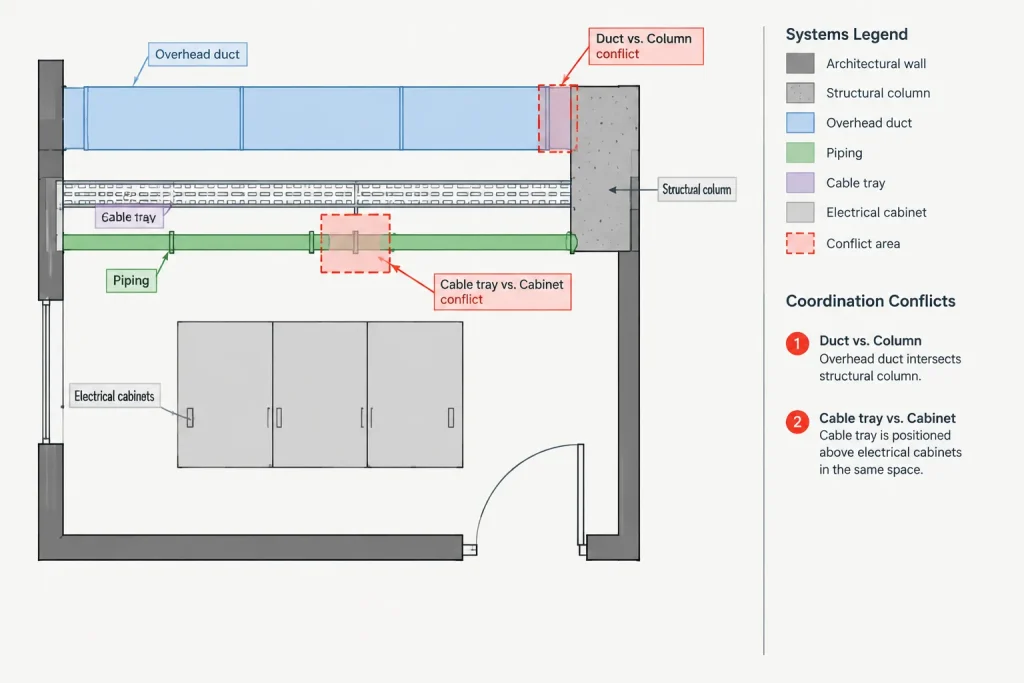This screenshot has width=1024, height=683.
Task: Click 'Piping' legend text
Action: [844, 153]
